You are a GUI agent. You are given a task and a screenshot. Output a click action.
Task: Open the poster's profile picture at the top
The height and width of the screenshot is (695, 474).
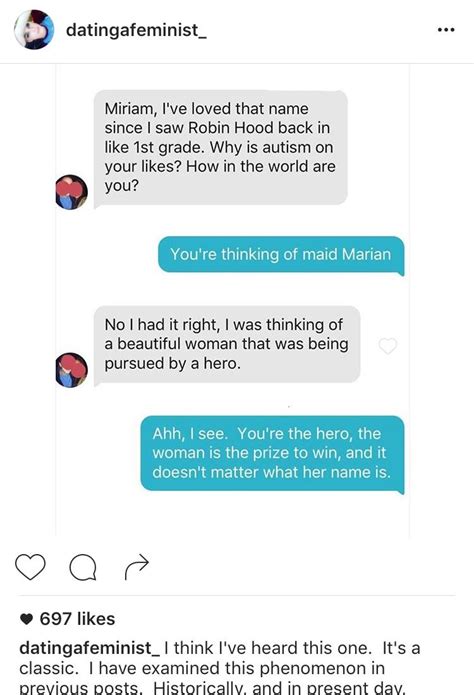point(34,30)
